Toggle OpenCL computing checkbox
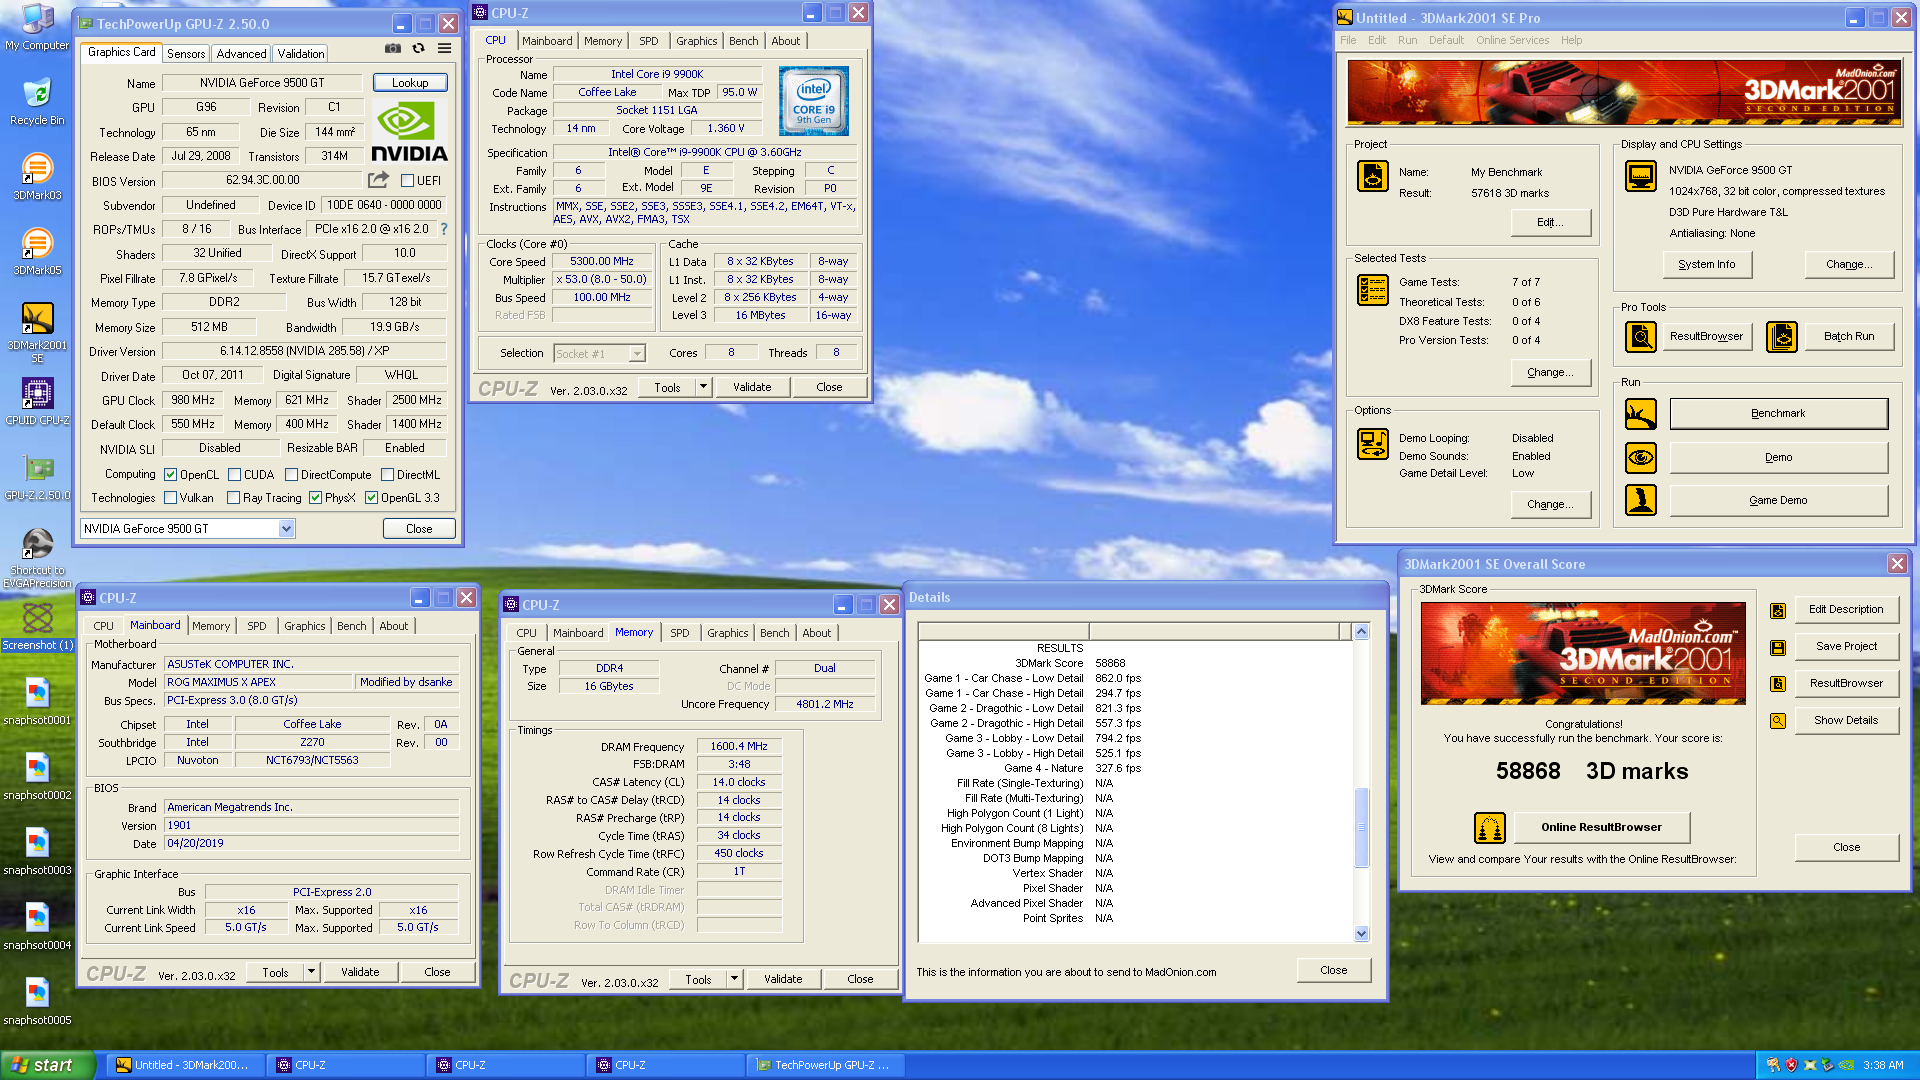The width and height of the screenshot is (1920, 1080). pos(170,475)
